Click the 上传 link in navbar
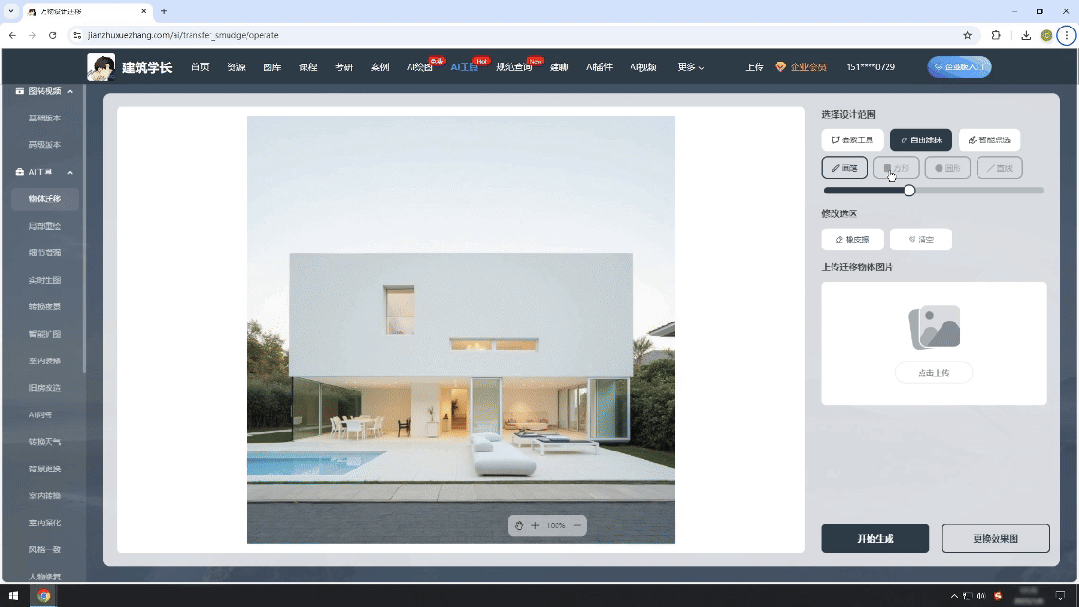1079x607 pixels. (754, 67)
